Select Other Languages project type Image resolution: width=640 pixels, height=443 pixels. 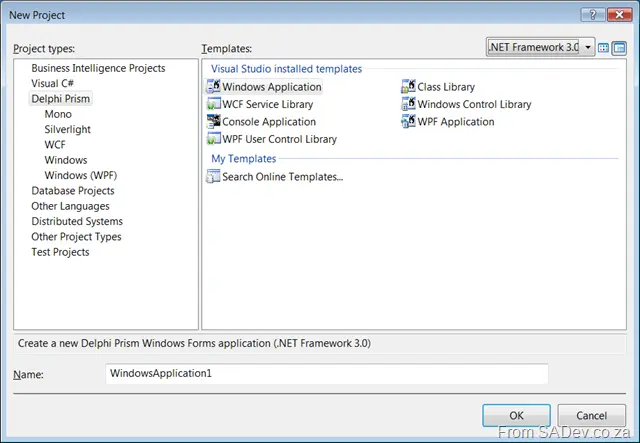(x=70, y=206)
